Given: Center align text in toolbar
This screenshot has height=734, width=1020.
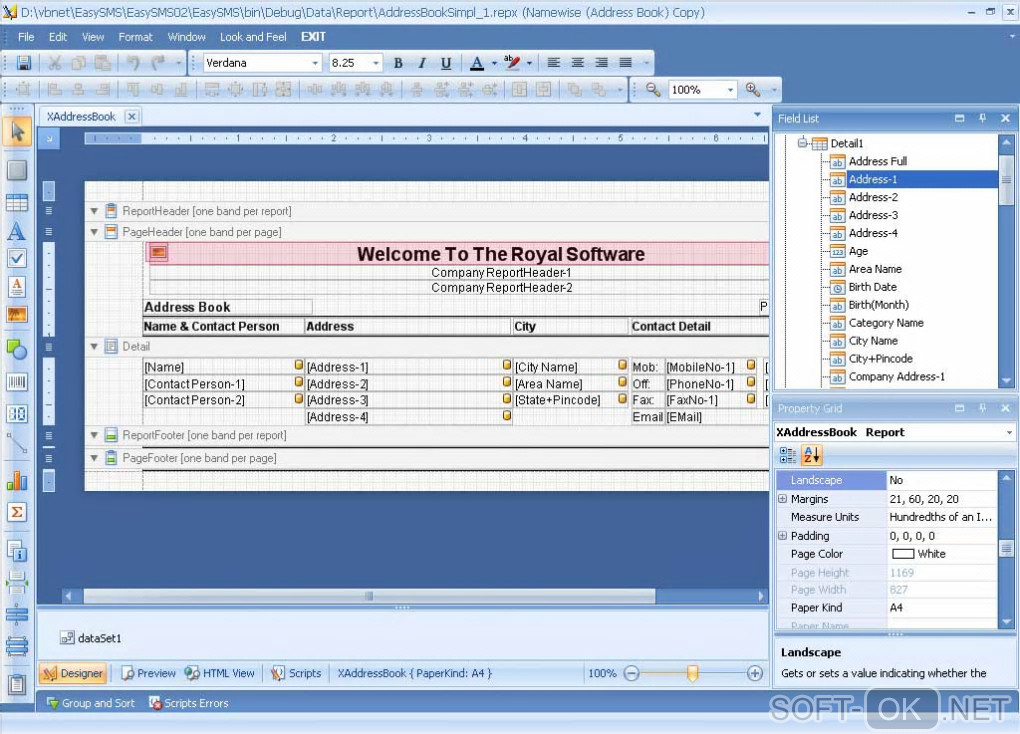Looking at the screenshot, I should [578, 62].
